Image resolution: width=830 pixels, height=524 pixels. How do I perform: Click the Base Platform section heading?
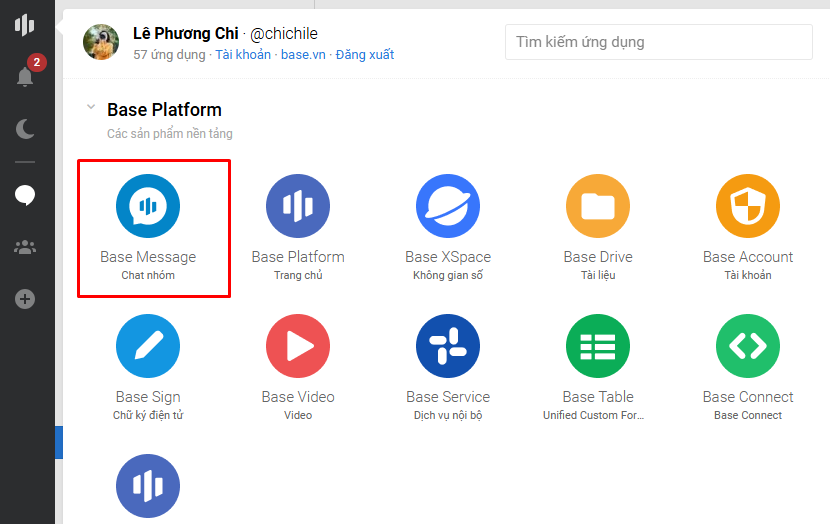coord(164,110)
